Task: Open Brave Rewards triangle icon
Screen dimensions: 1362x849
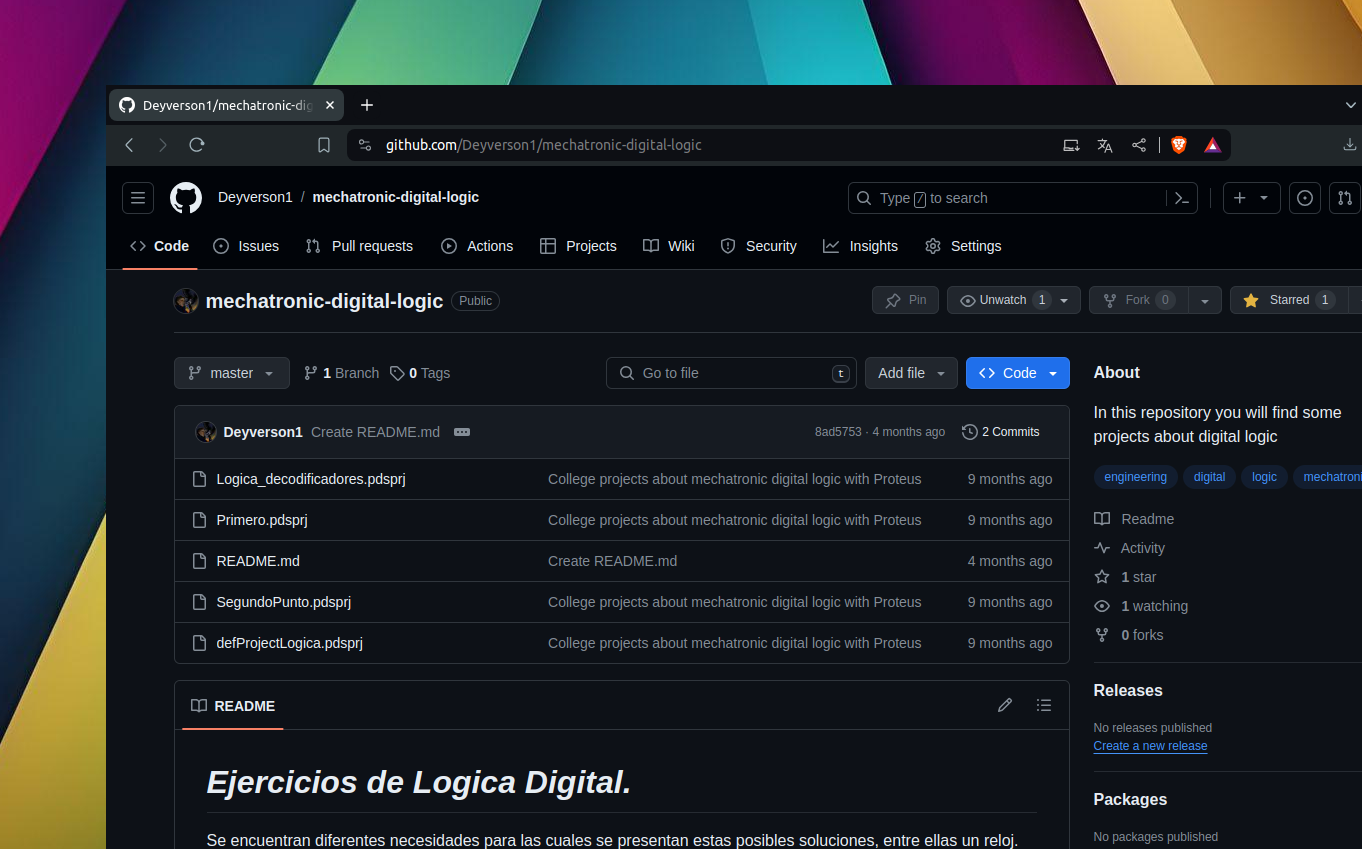Action: coord(1213,145)
